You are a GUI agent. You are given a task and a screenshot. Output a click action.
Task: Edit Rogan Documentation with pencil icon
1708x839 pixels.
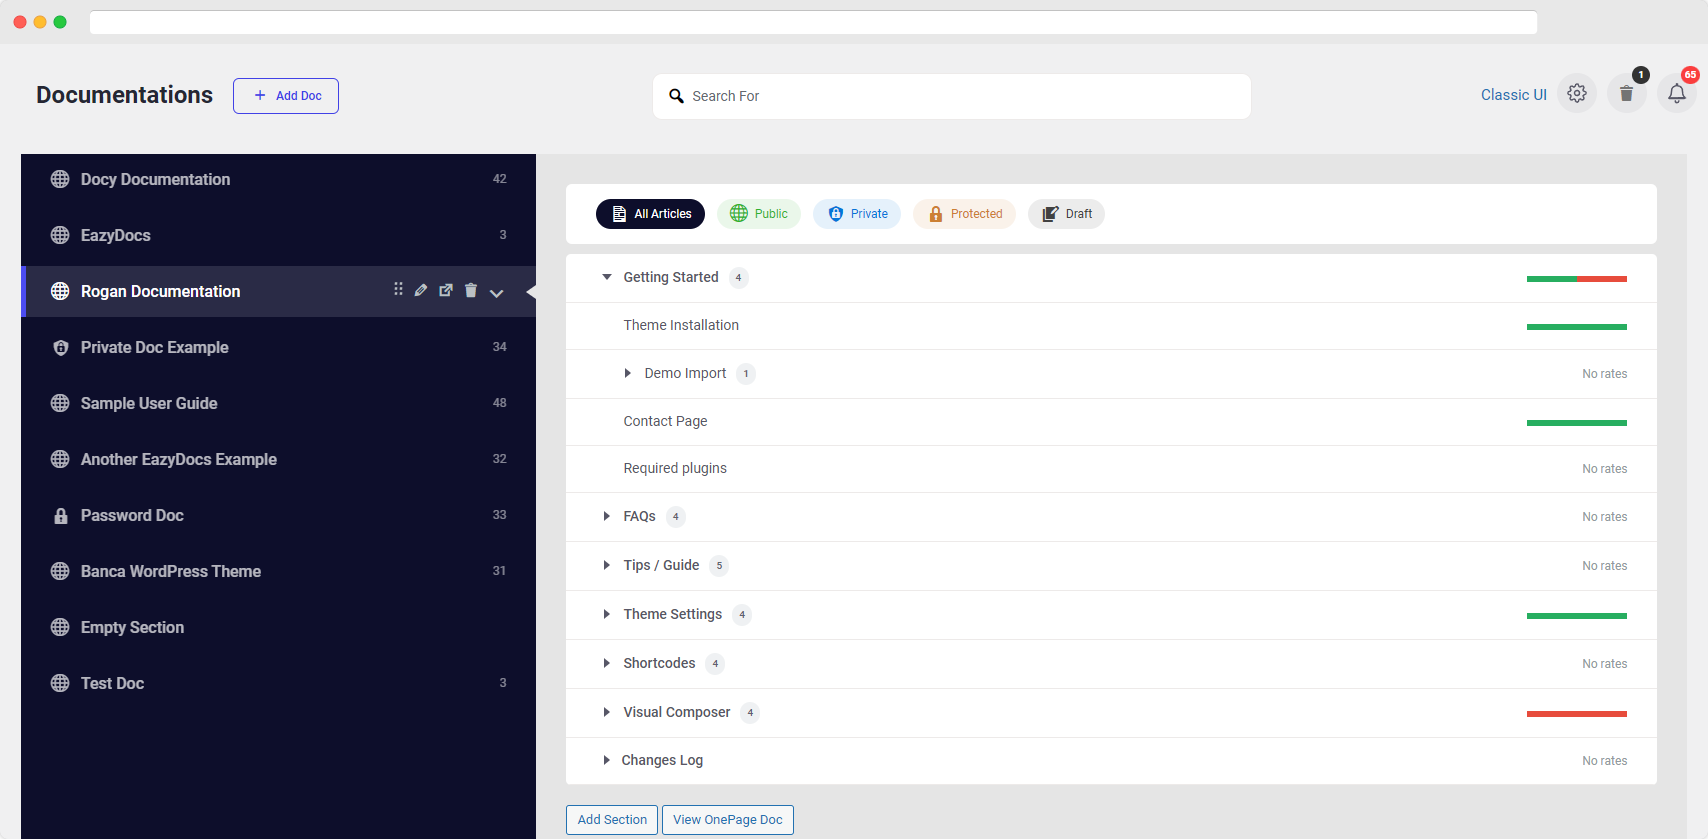pyautogui.click(x=421, y=290)
